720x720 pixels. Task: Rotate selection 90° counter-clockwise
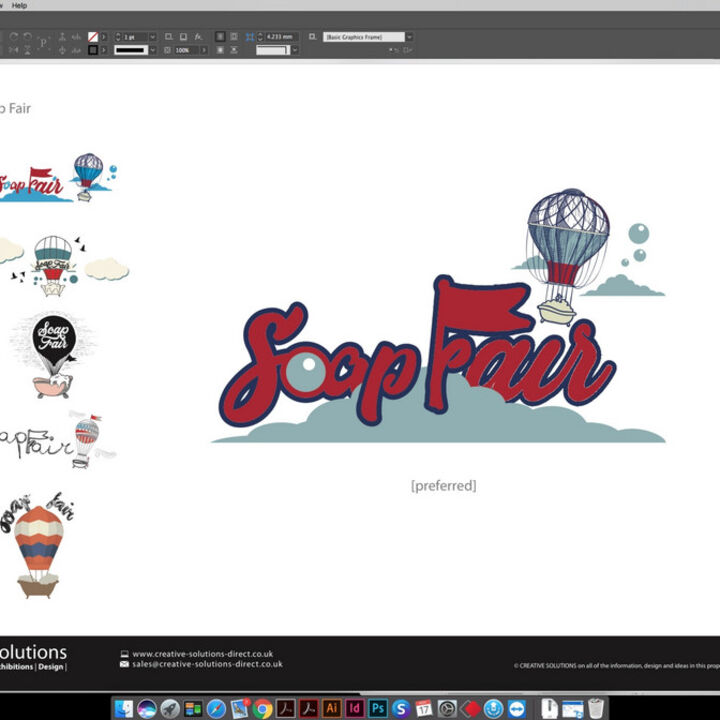click(x=28, y=36)
